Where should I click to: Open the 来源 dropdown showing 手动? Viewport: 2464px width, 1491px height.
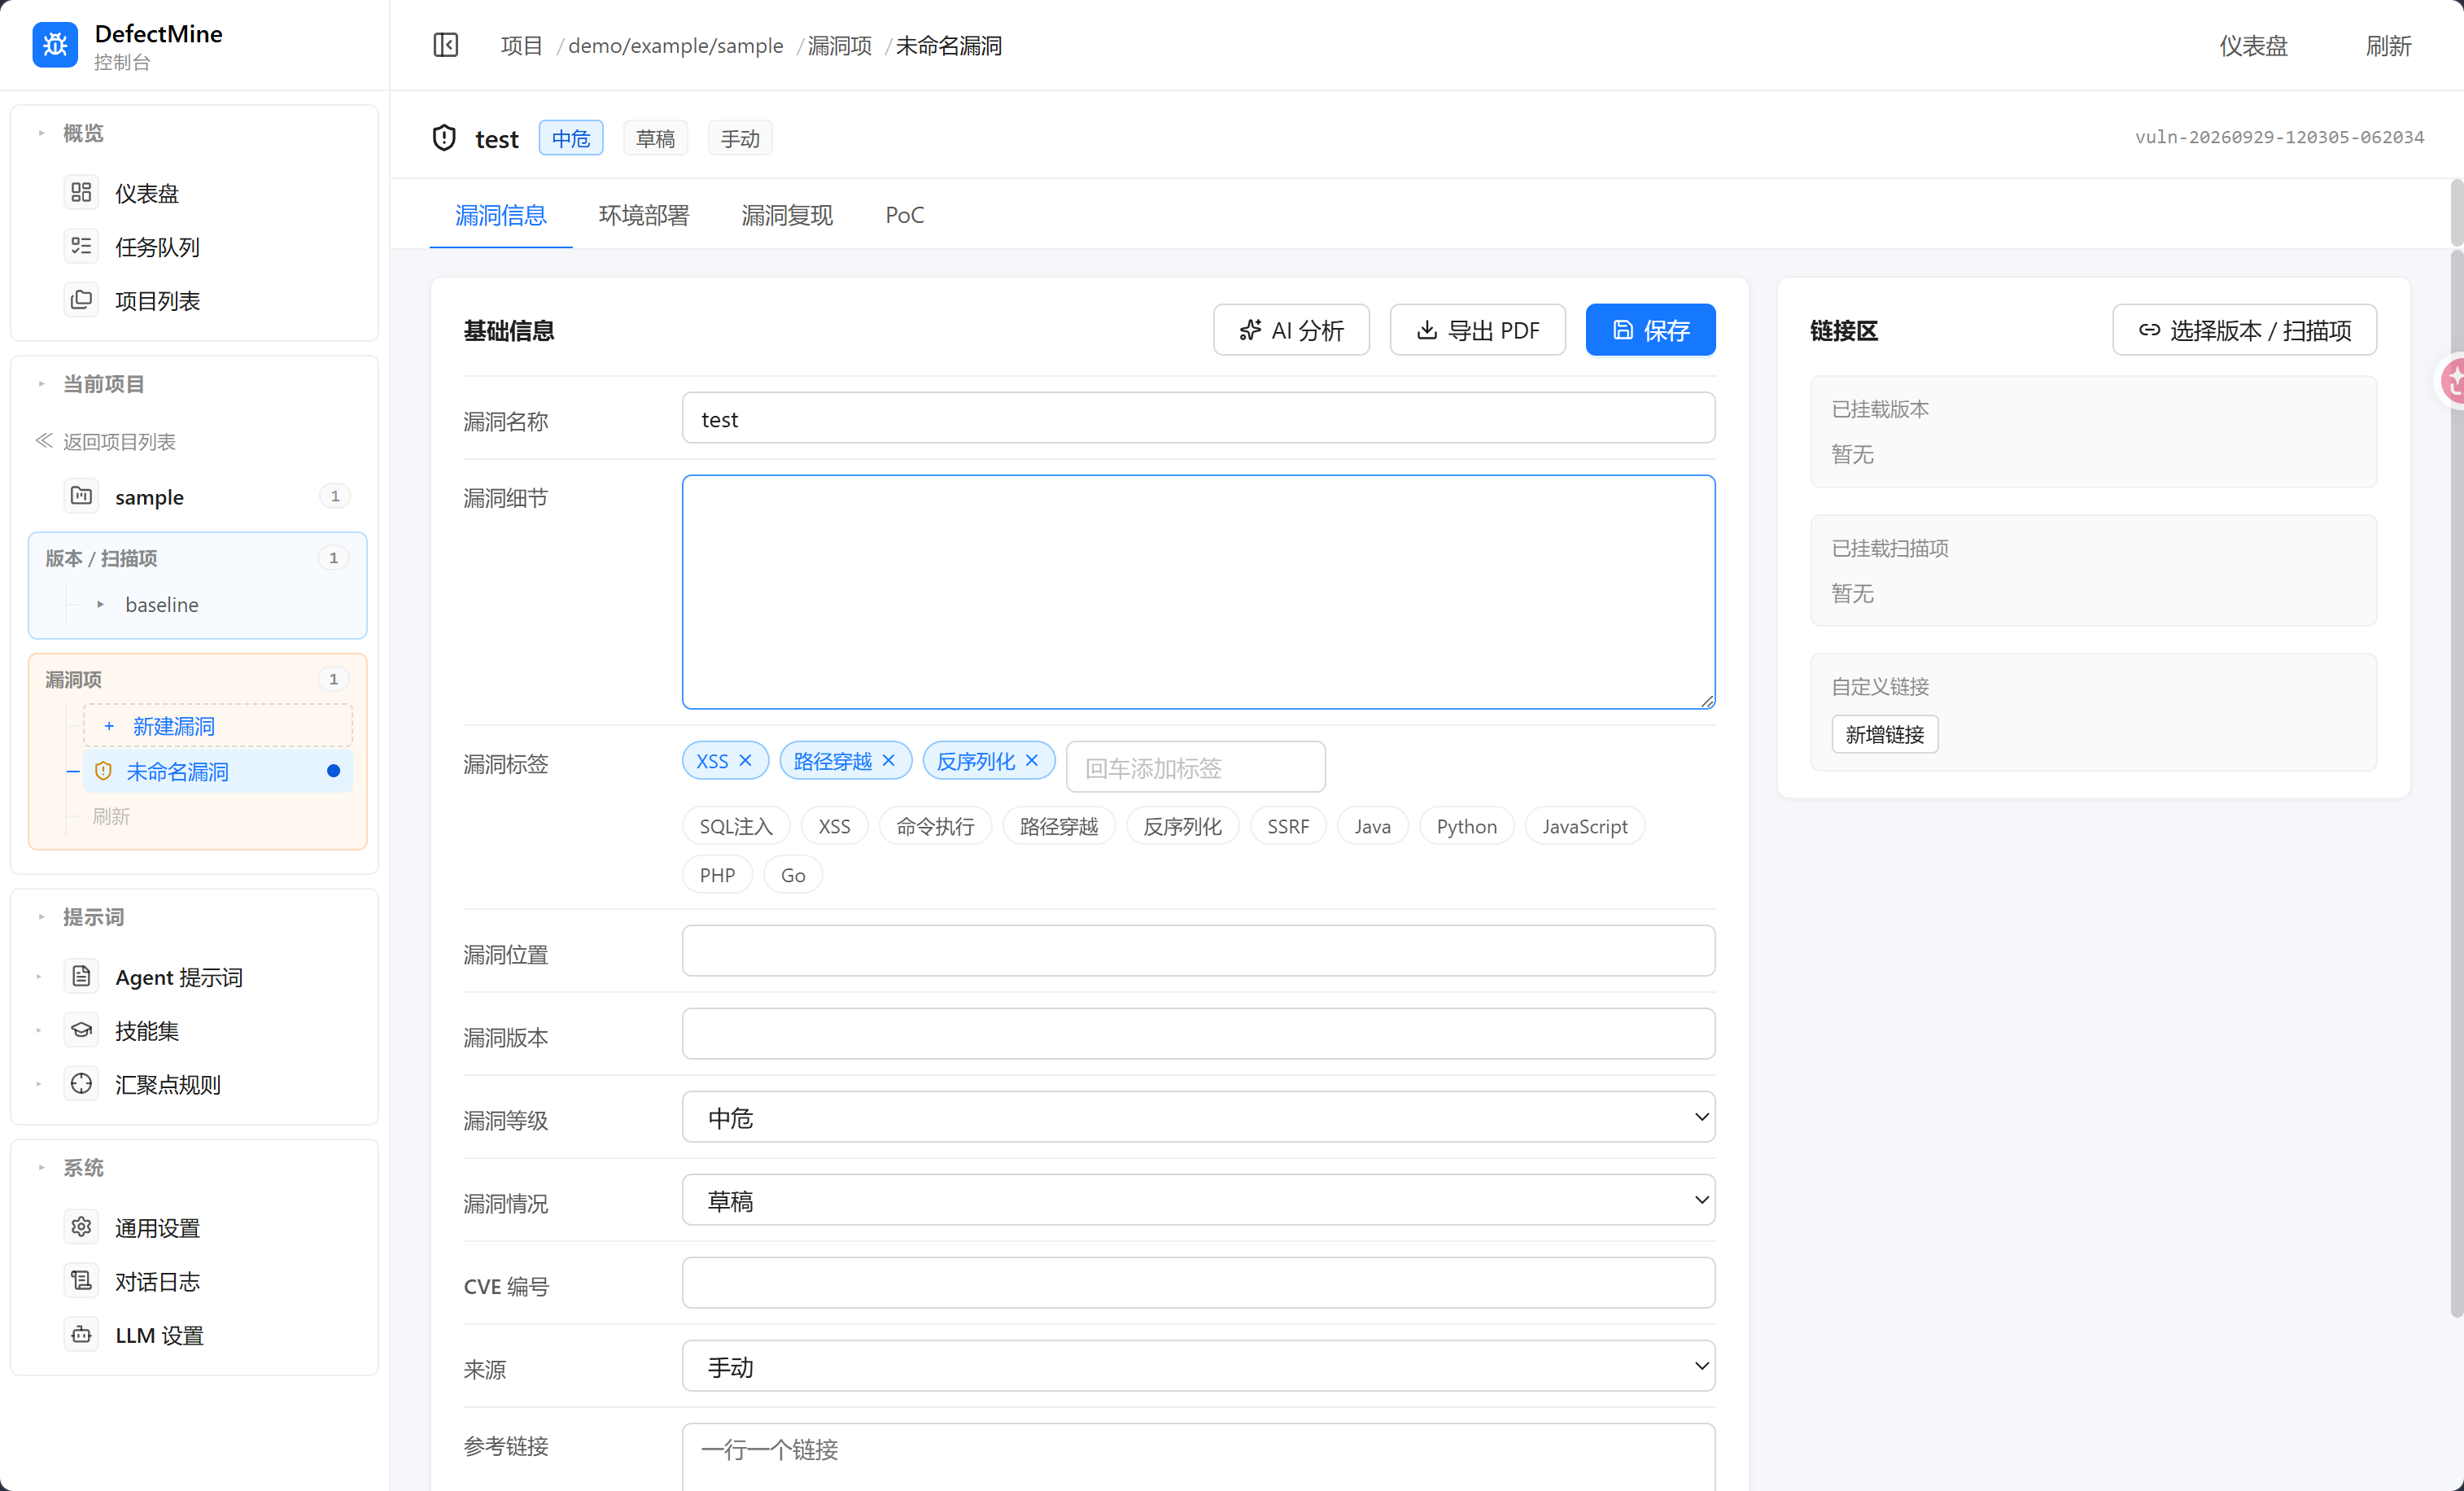point(1198,1366)
